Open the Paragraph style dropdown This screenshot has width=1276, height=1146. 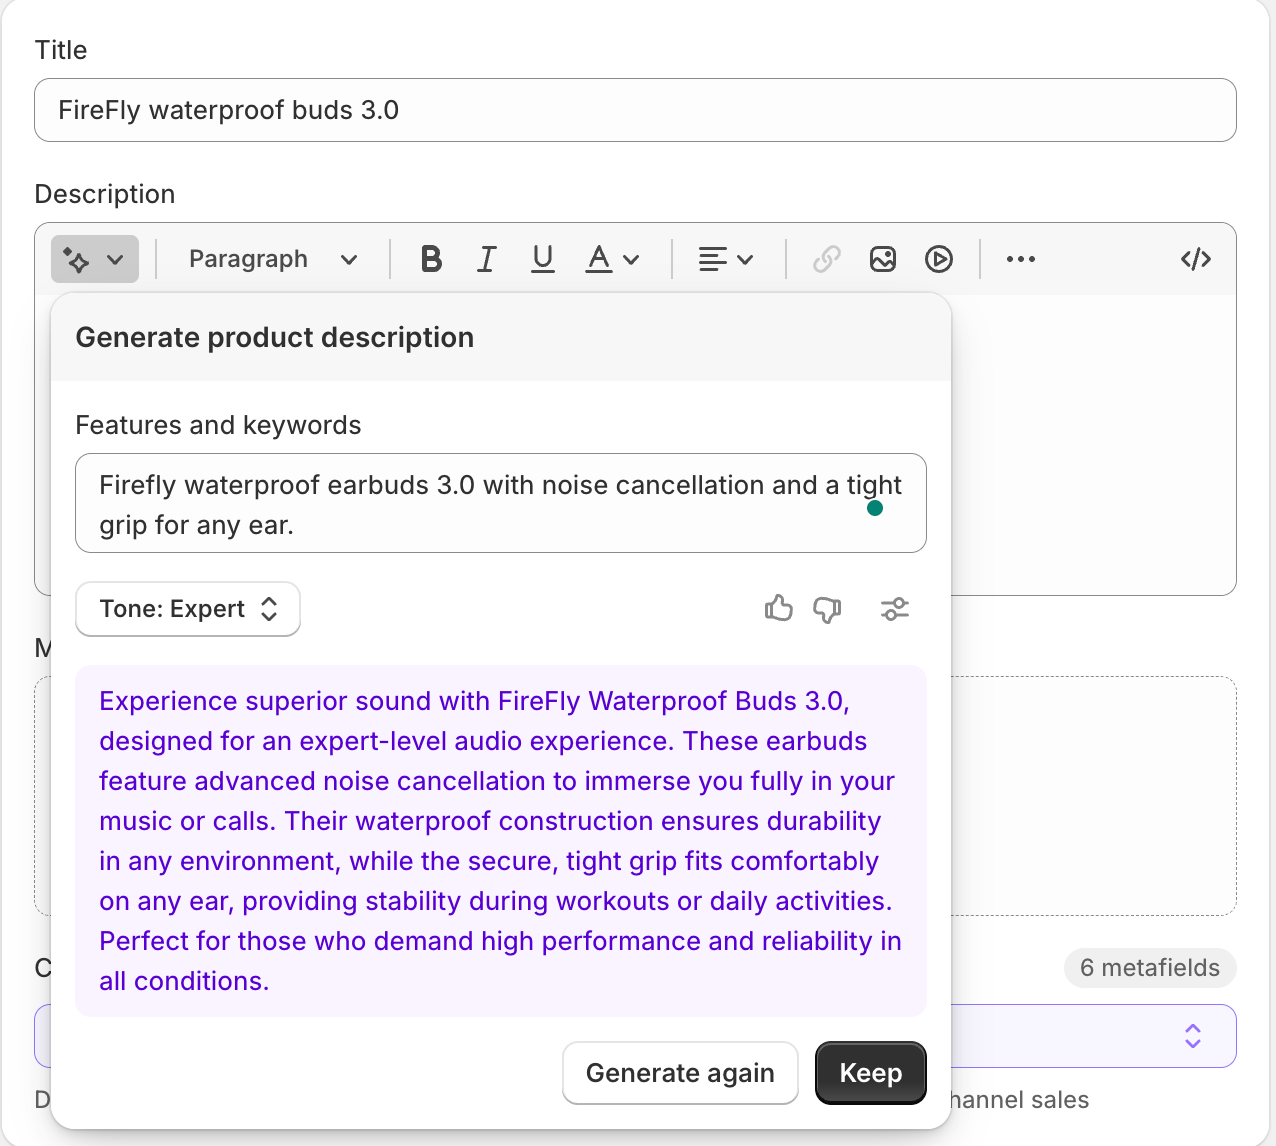pyautogui.click(x=273, y=259)
